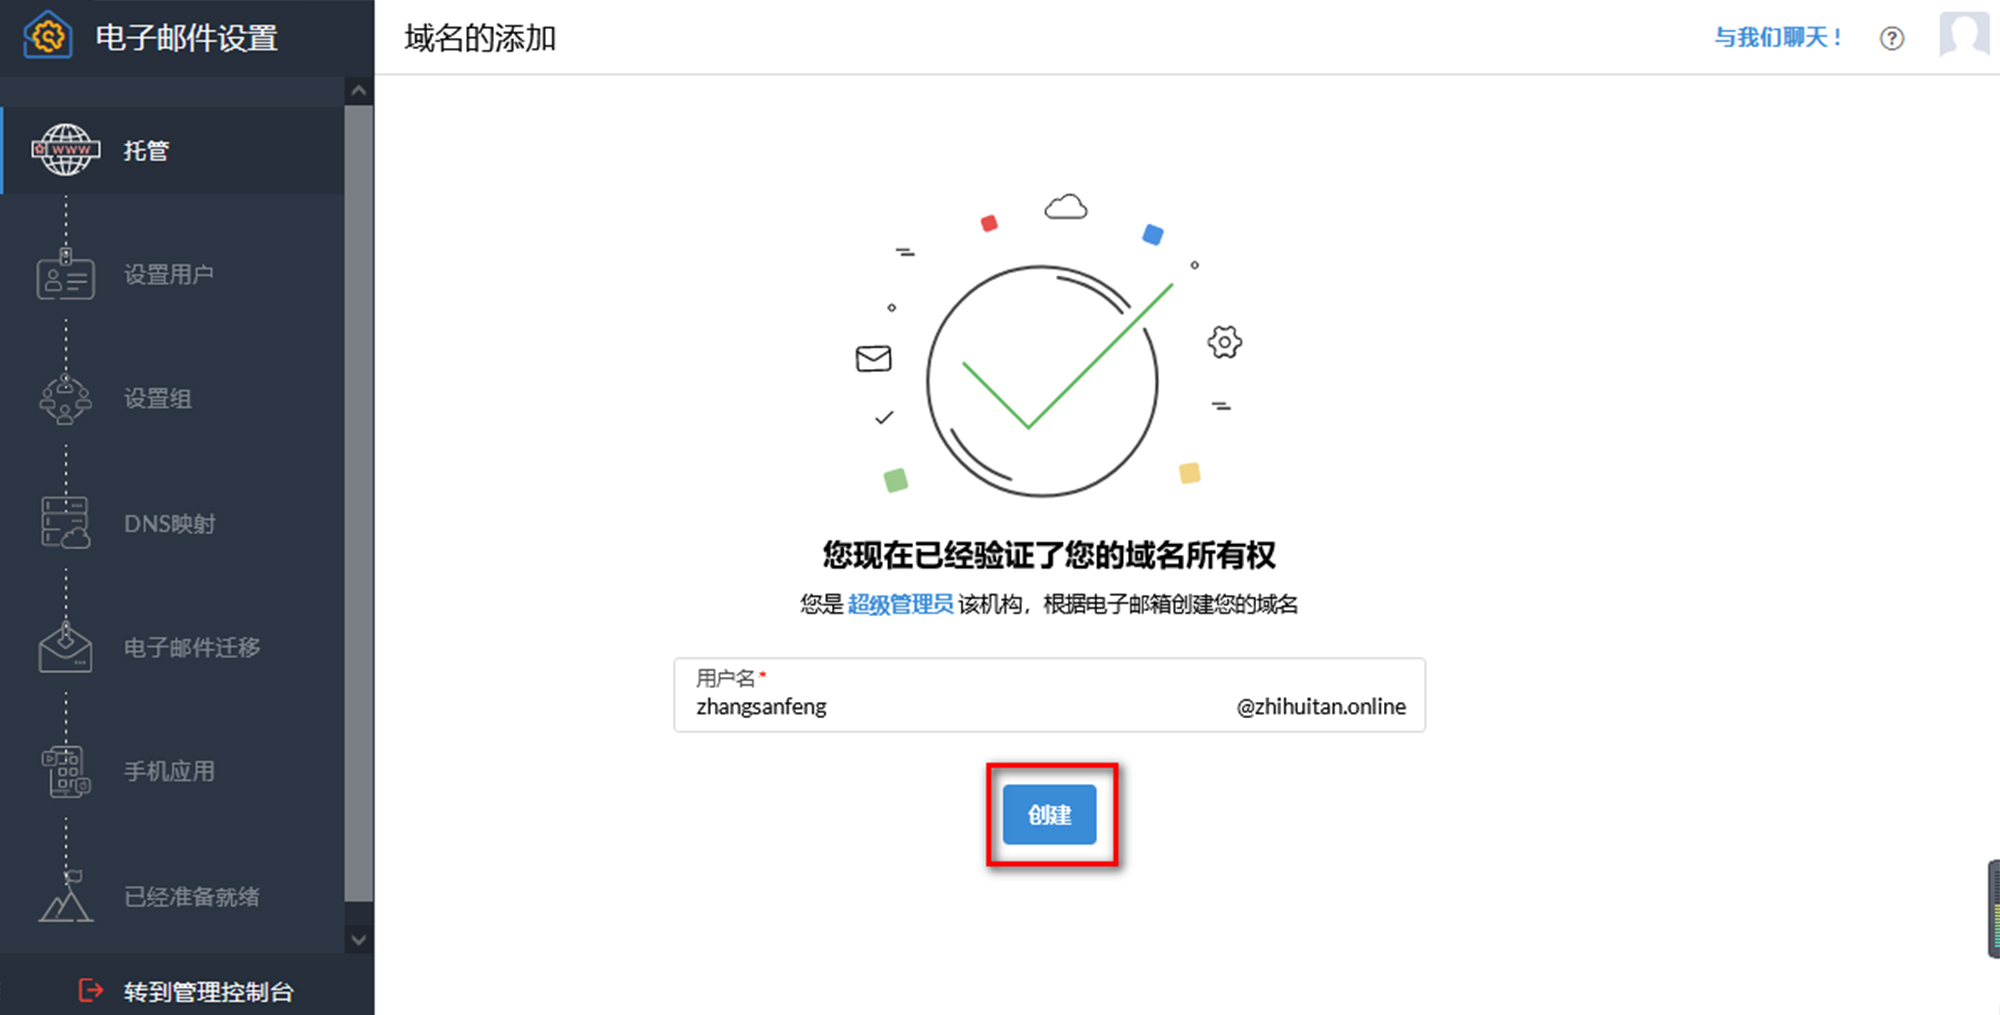Click the 电子邮件迁移 envelope icon
The image size is (2000, 1015).
(x=66, y=647)
